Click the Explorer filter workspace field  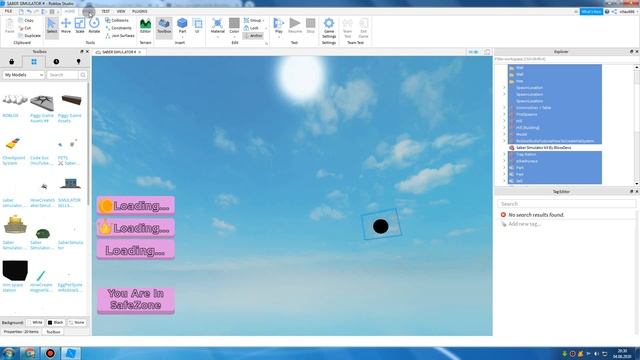pyautogui.click(x=563, y=59)
